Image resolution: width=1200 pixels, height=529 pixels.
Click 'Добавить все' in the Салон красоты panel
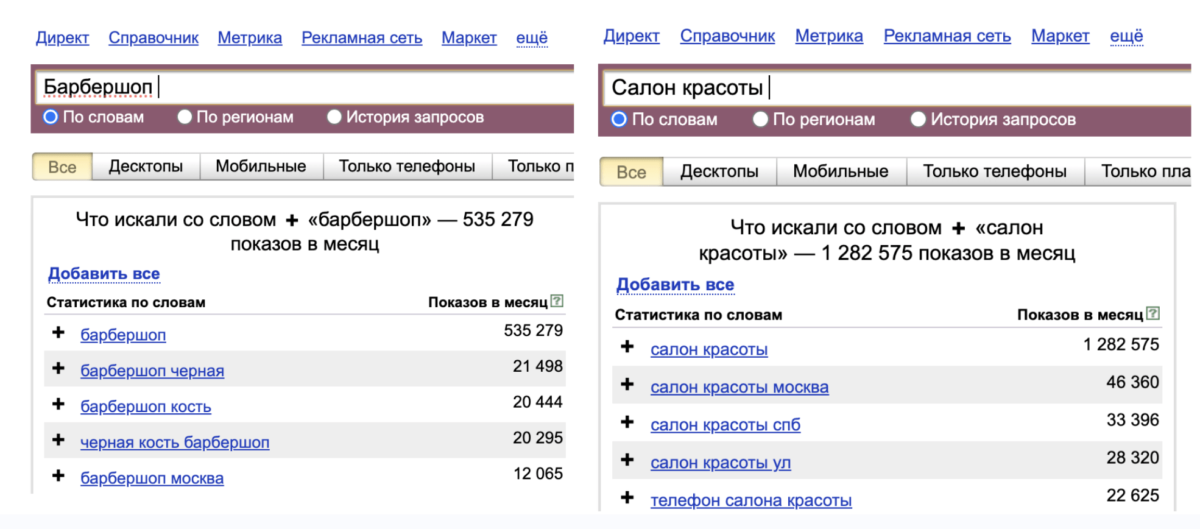point(675,285)
